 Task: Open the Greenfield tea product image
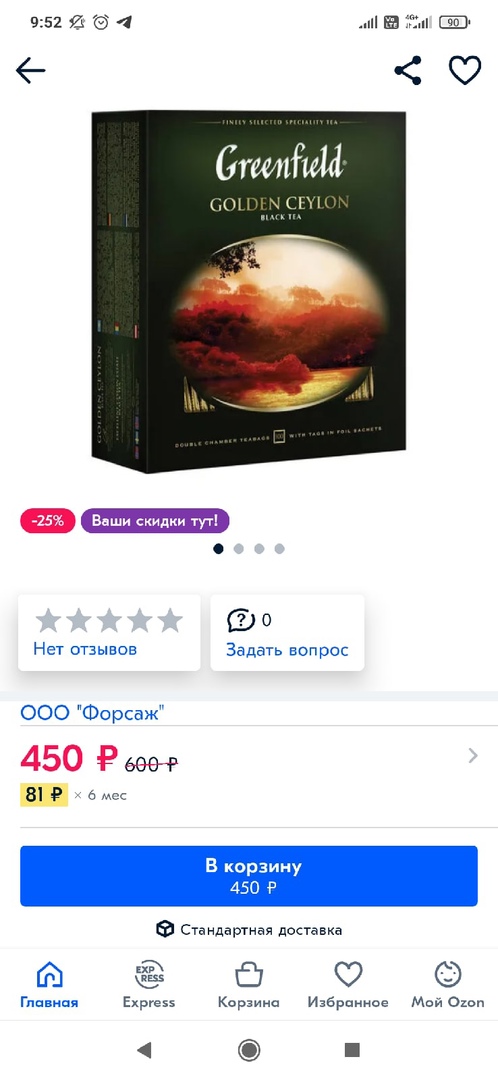click(x=249, y=292)
